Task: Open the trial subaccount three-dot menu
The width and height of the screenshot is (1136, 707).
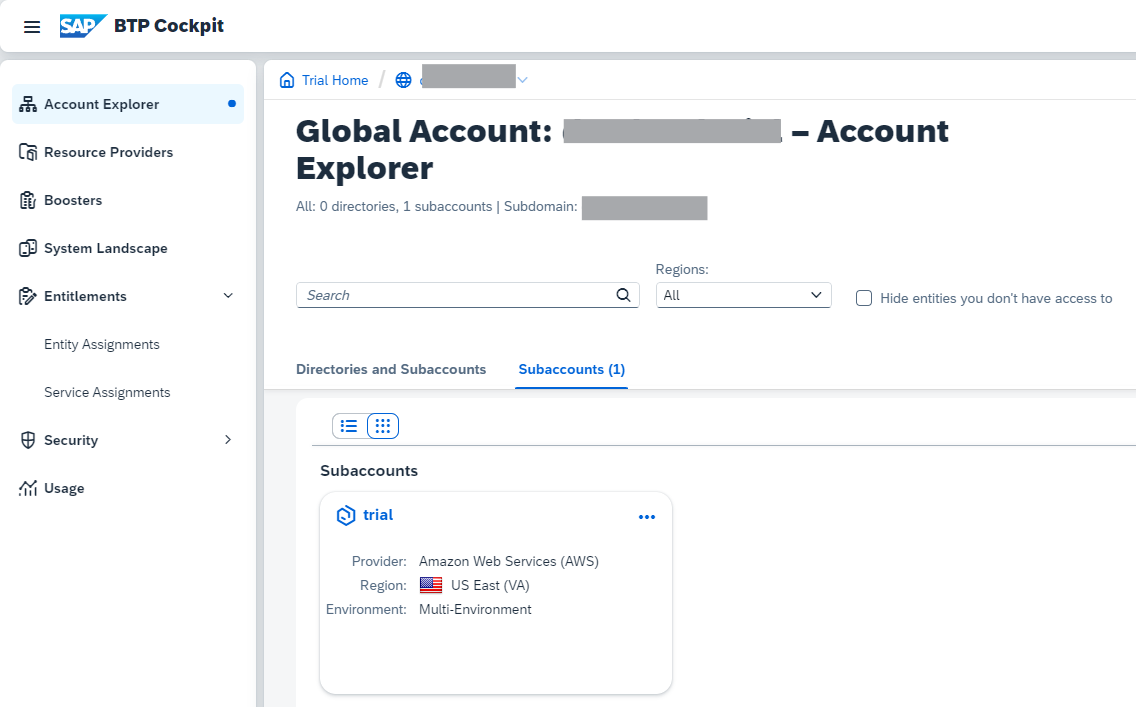Action: [647, 517]
